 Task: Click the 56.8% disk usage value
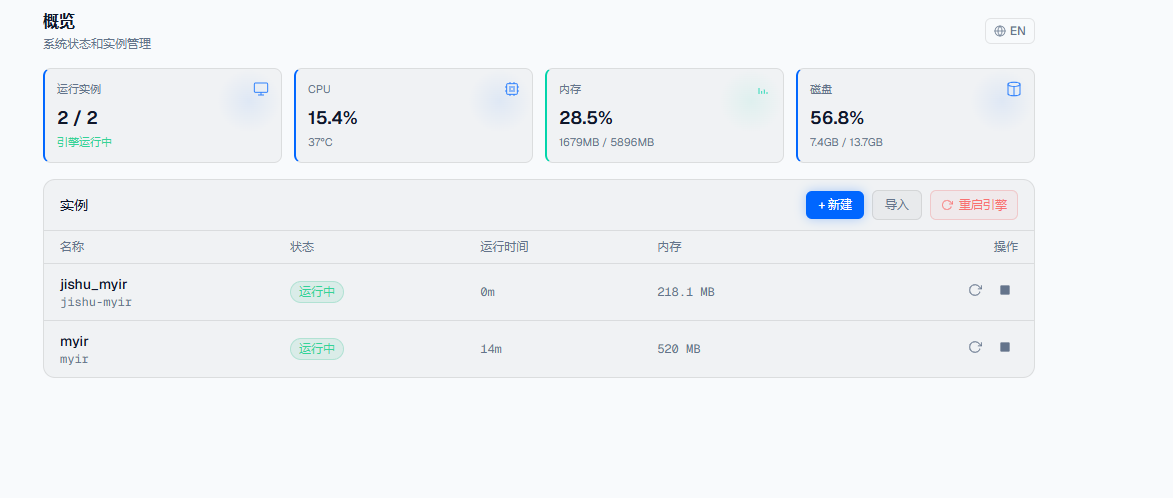837,118
